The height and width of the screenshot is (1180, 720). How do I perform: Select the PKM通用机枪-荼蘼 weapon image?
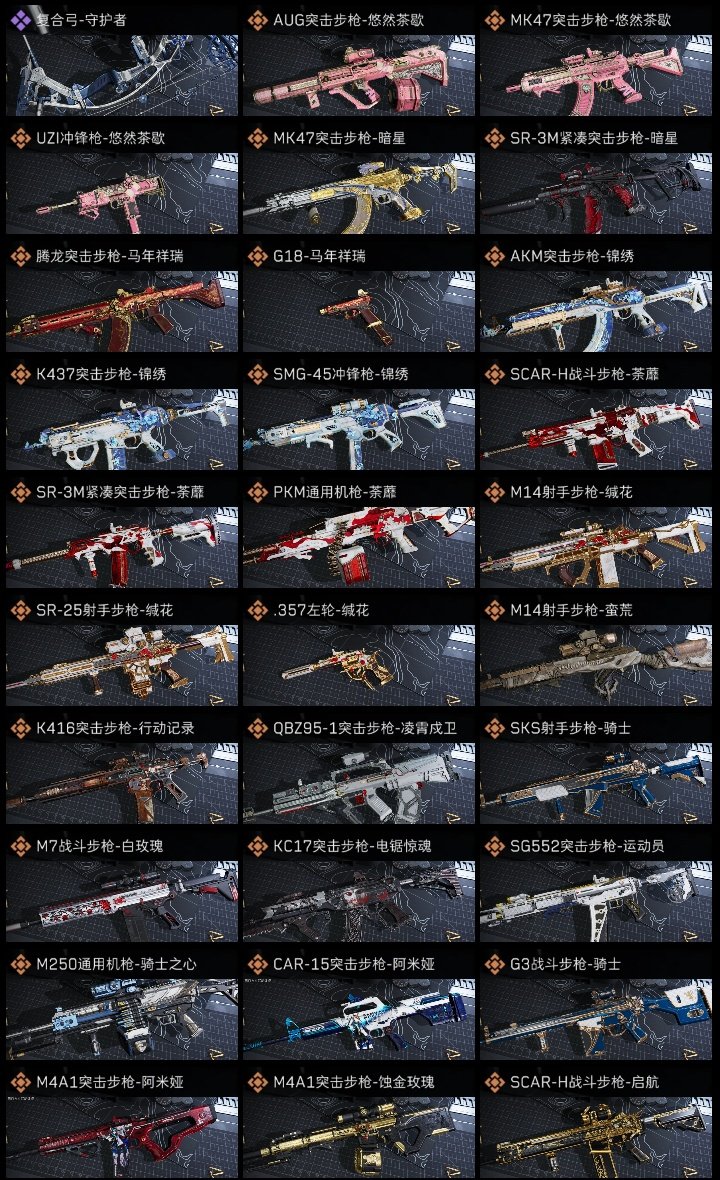(359, 547)
